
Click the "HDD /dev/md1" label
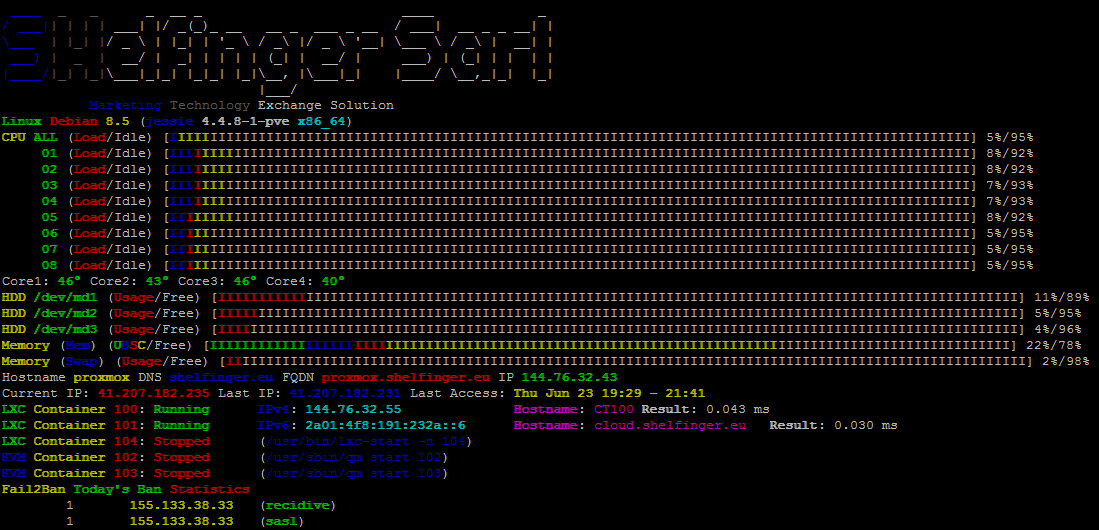tap(50, 297)
